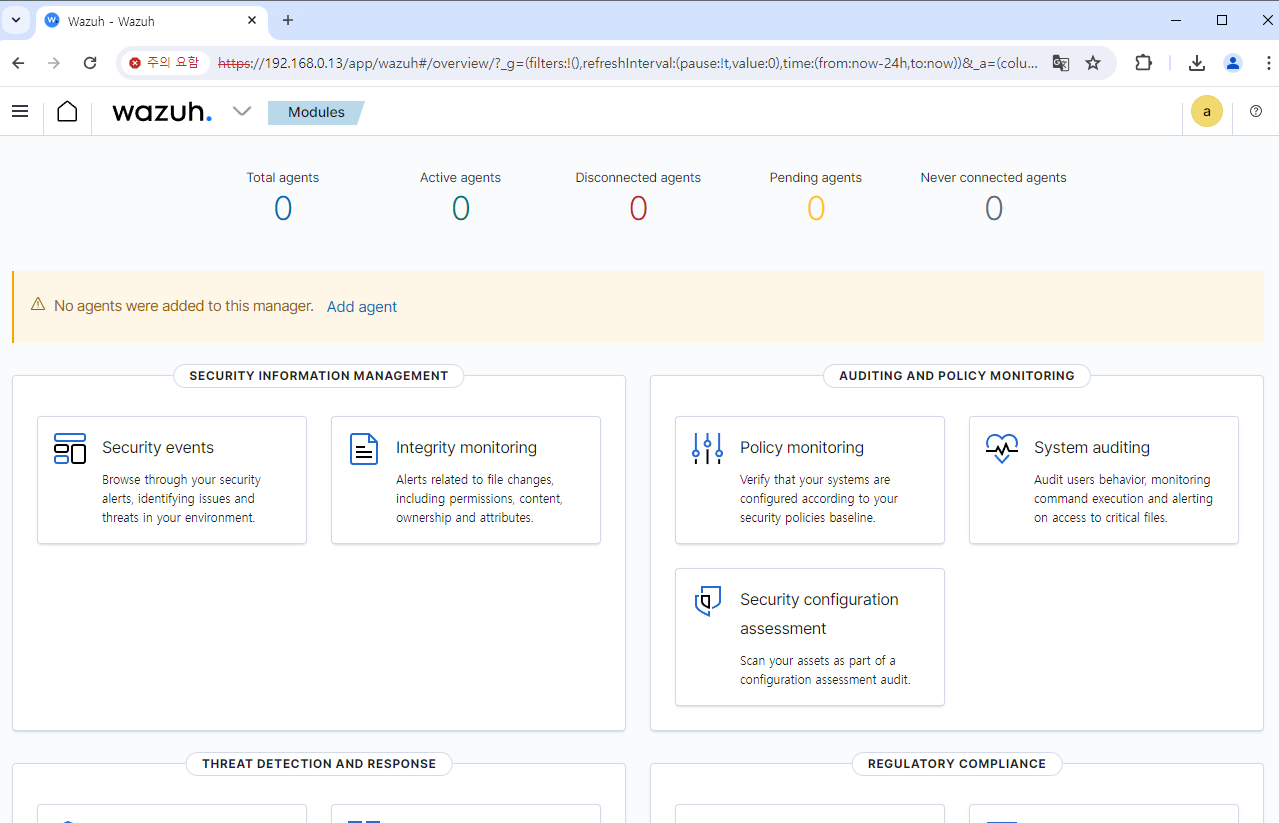Click the Security events dashboard icon
Screen dimensions: 1279x823
pos(70,449)
